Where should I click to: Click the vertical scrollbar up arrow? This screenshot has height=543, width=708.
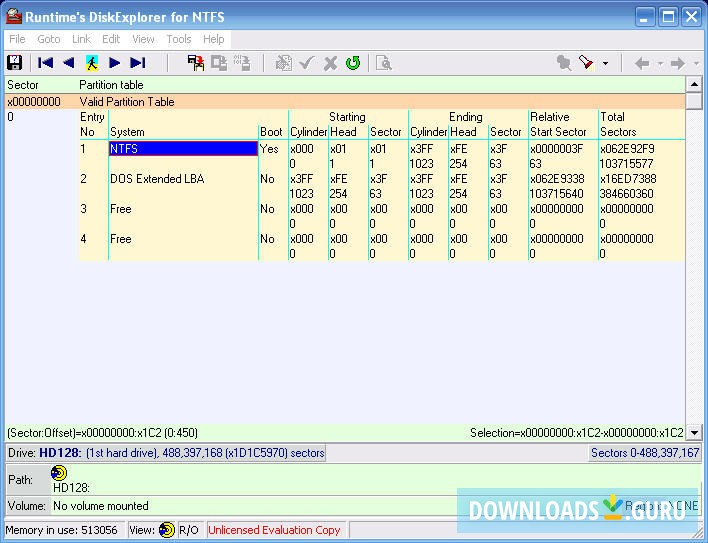(x=694, y=85)
